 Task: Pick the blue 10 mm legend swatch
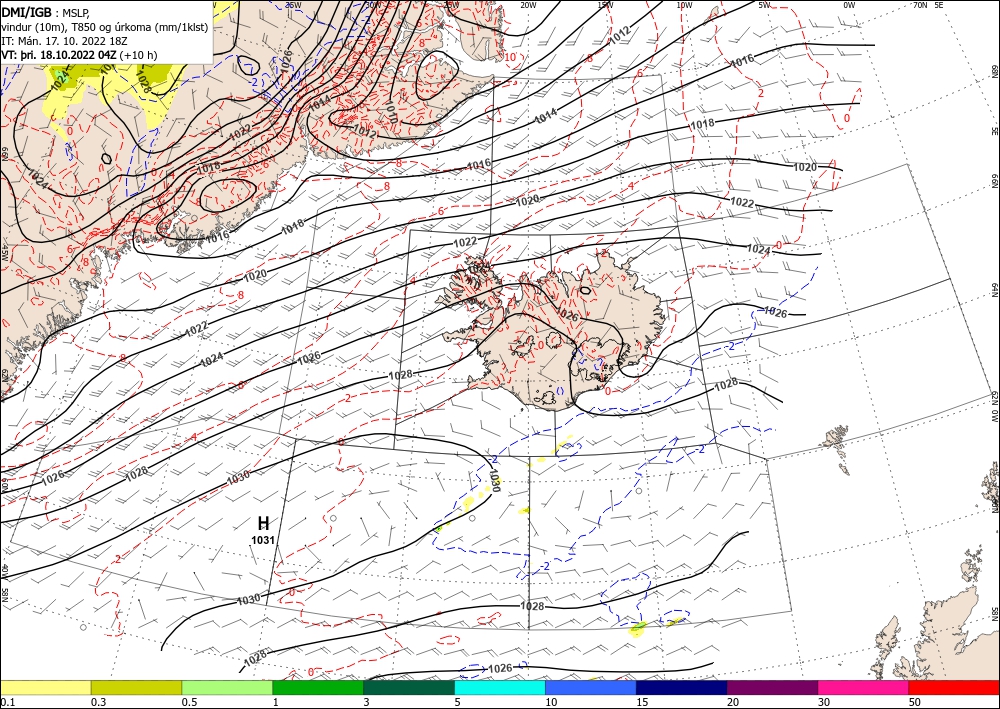591,687
